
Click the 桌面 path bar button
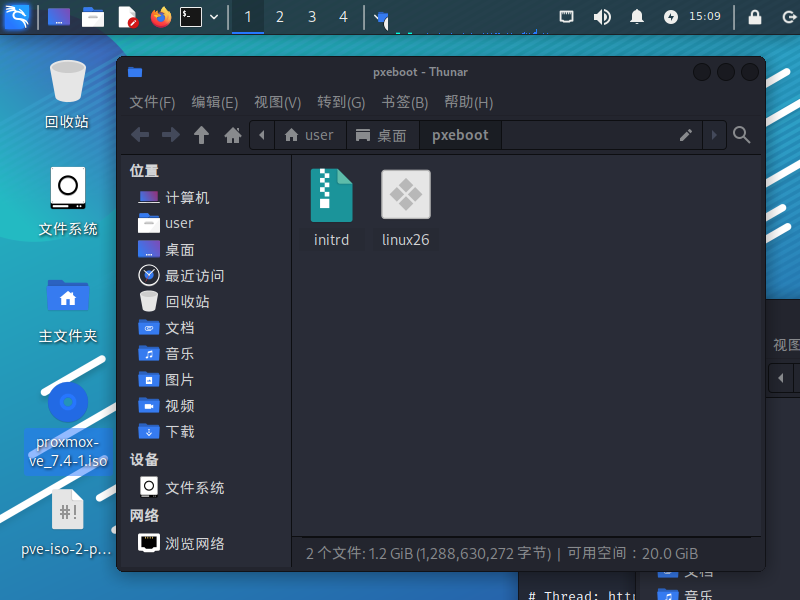(x=381, y=135)
